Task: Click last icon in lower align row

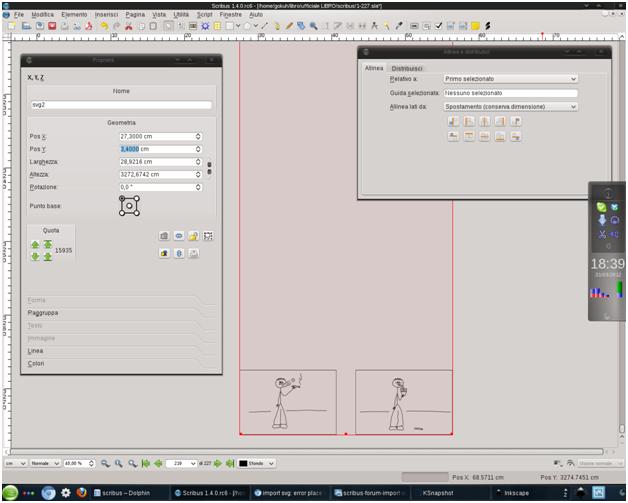Action: pyautogui.click(x=516, y=137)
